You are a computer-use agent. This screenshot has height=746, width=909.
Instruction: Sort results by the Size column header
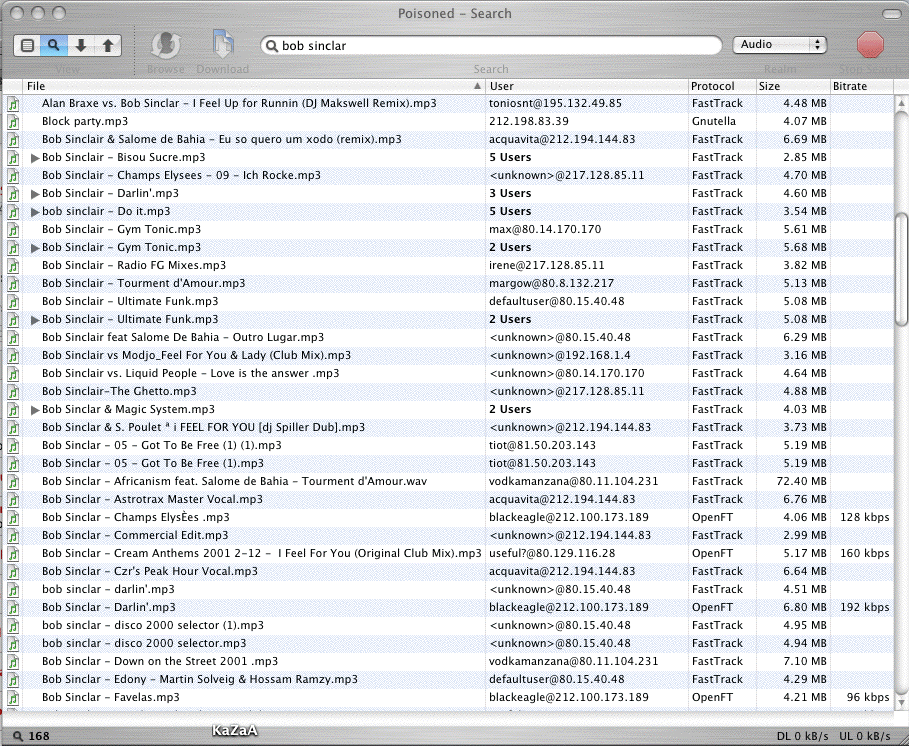coord(793,86)
